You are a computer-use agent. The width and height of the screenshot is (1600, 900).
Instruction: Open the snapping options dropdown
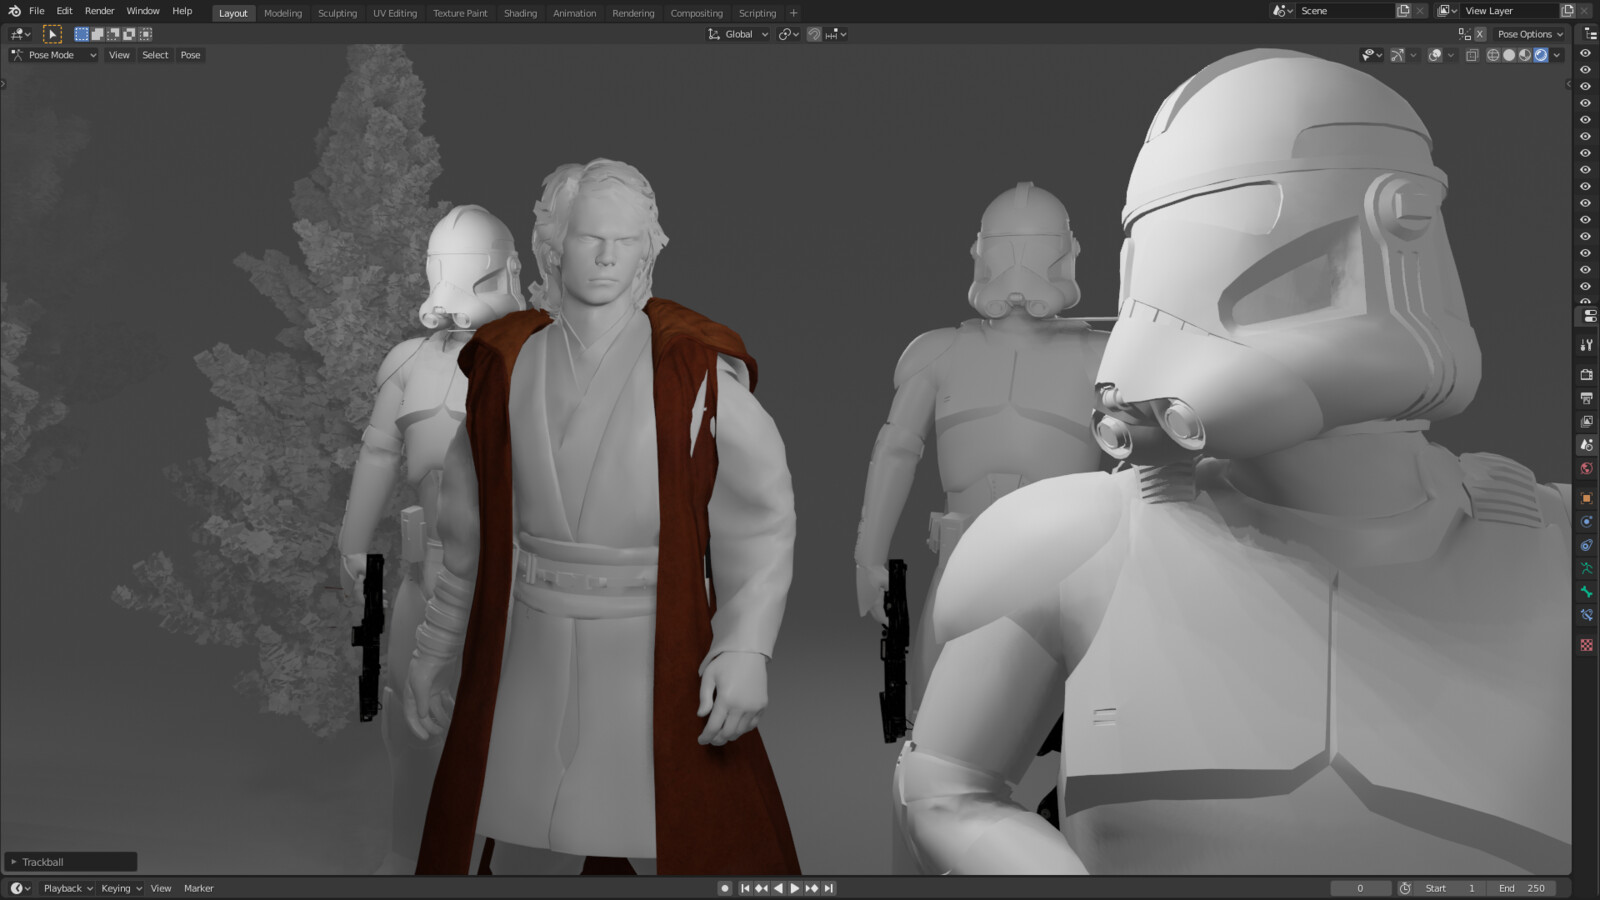click(x=836, y=34)
